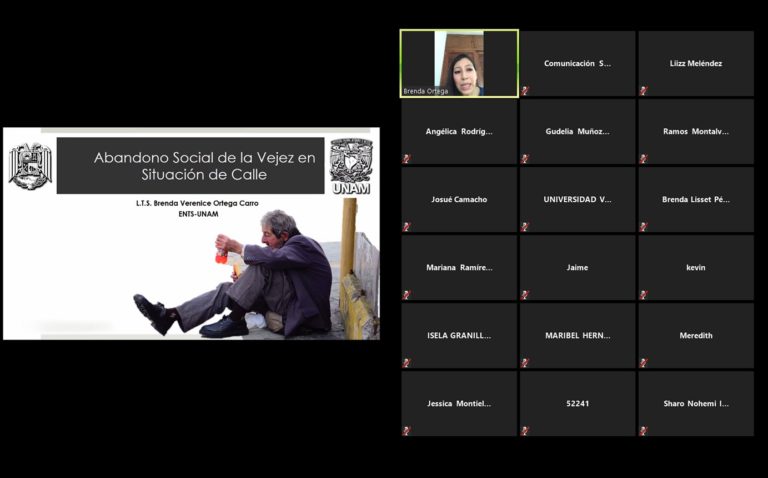
Task: Click muted mic icon on Jessica Montiel tile
Action: coord(407,431)
